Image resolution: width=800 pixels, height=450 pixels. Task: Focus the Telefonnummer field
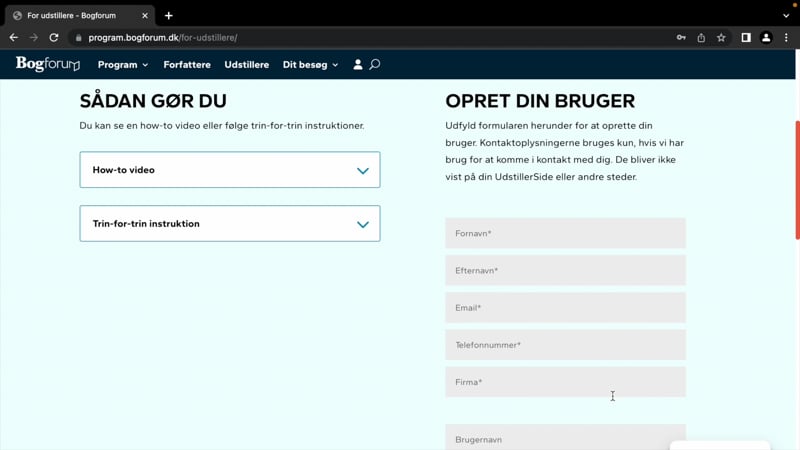click(x=565, y=345)
